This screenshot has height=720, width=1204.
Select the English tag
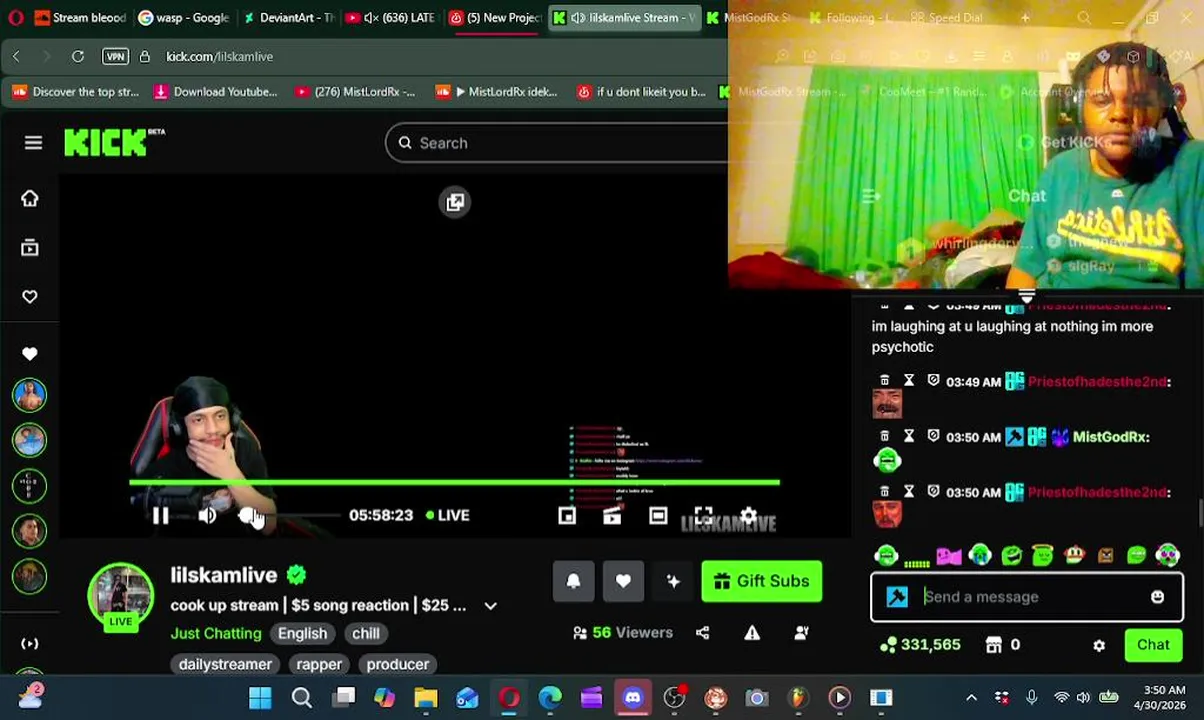tap(302, 633)
